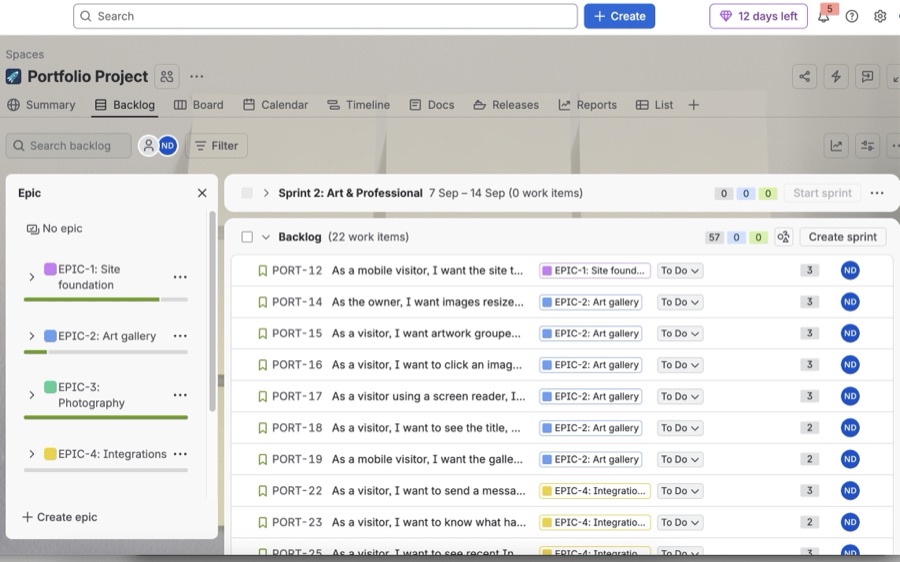
Task: Click the Portfolio Project rocket icon
Action: (13, 76)
